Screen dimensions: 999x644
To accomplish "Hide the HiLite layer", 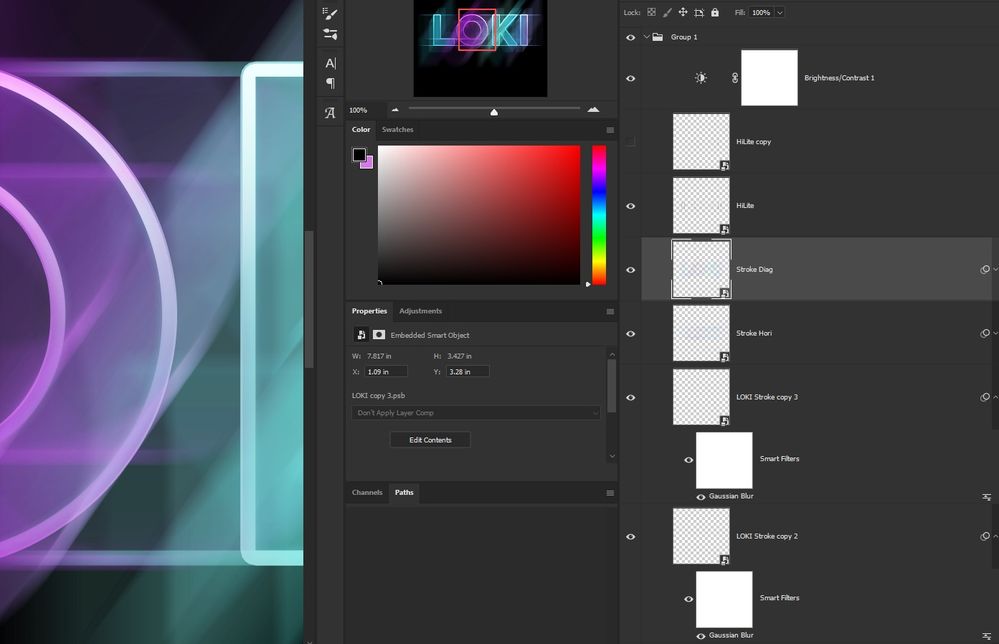I will click(x=631, y=206).
